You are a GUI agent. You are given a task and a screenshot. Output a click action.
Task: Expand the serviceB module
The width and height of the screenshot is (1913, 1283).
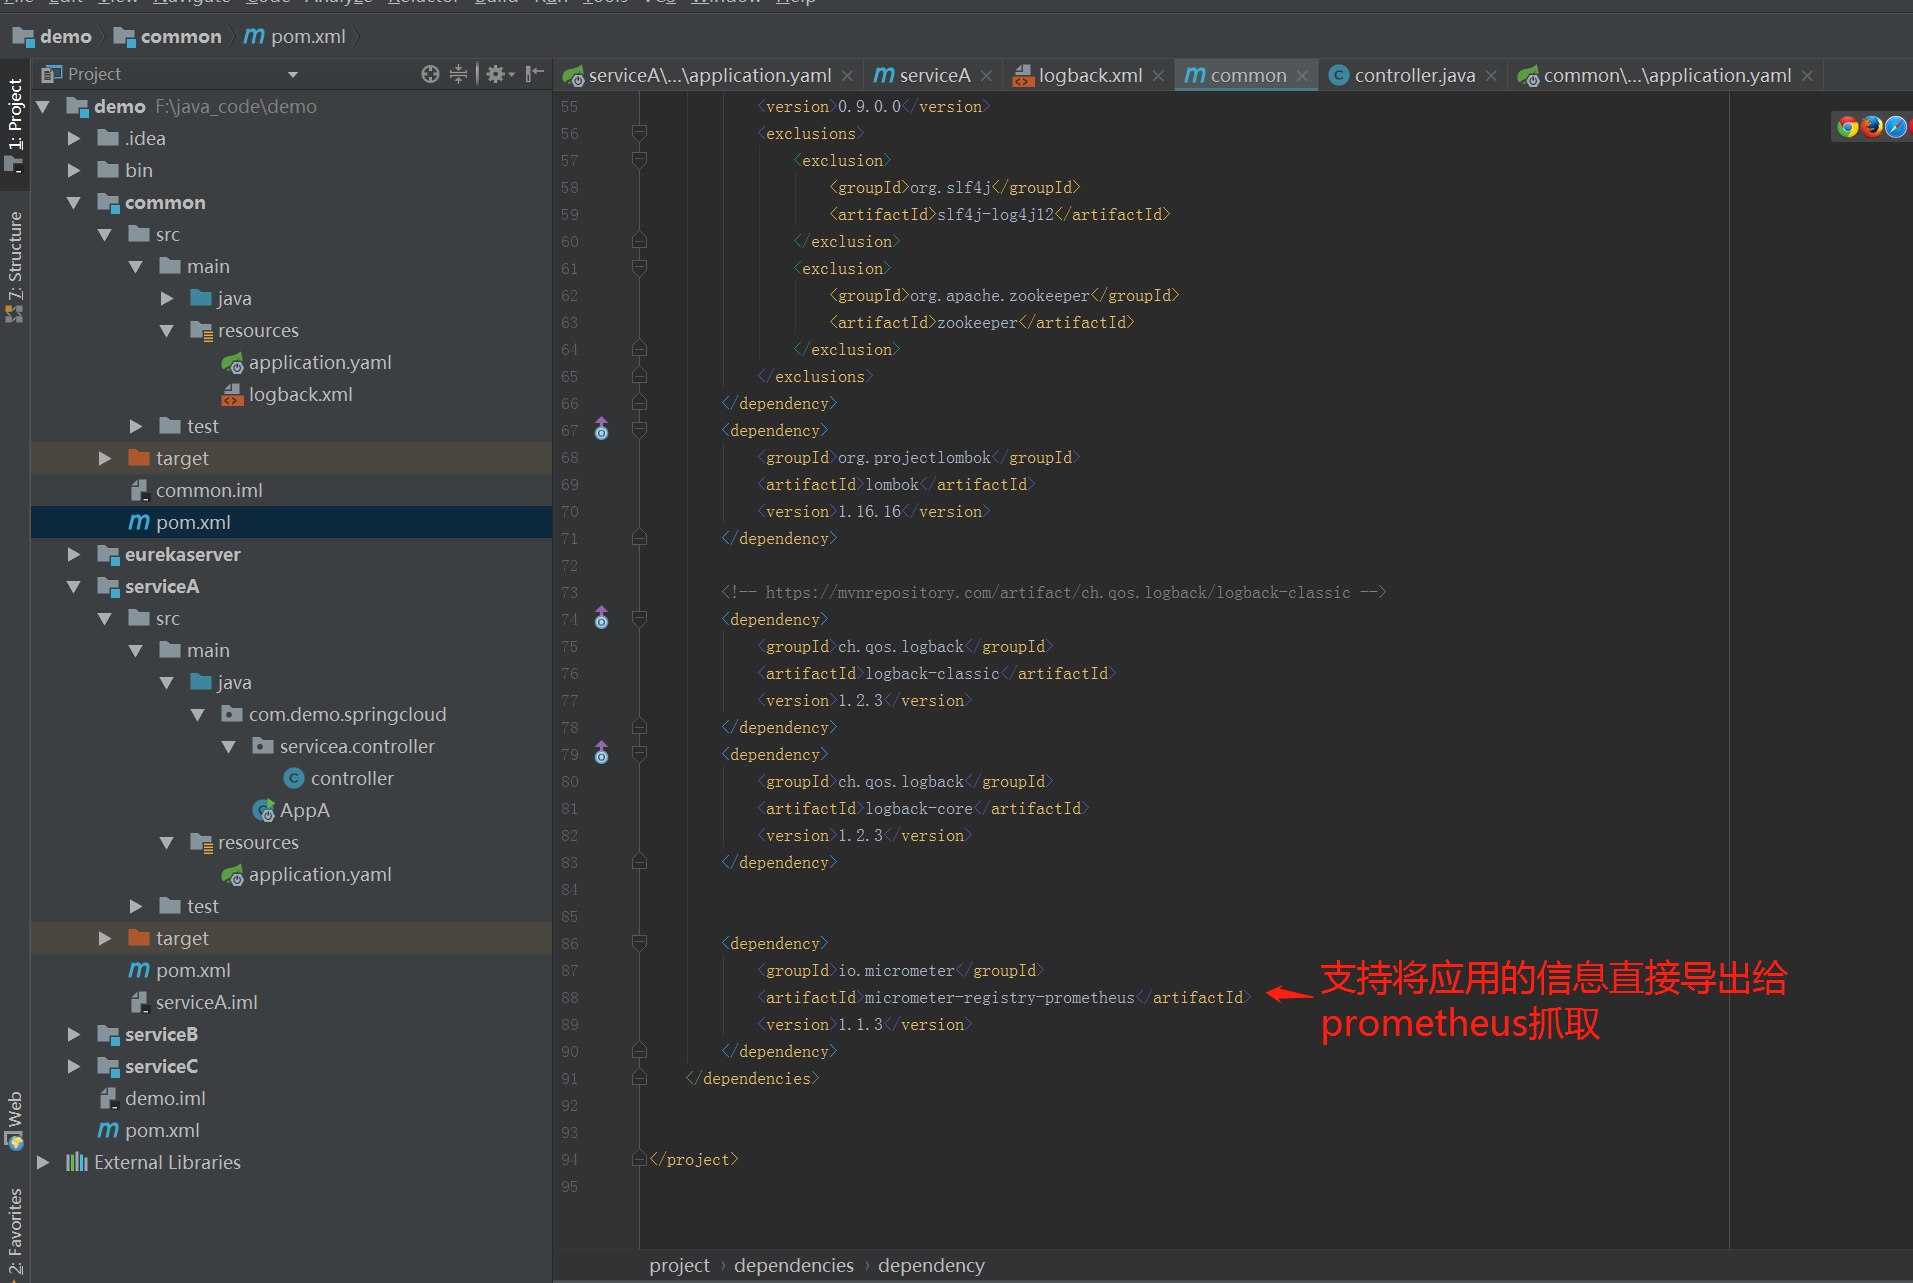click(74, 1034)
